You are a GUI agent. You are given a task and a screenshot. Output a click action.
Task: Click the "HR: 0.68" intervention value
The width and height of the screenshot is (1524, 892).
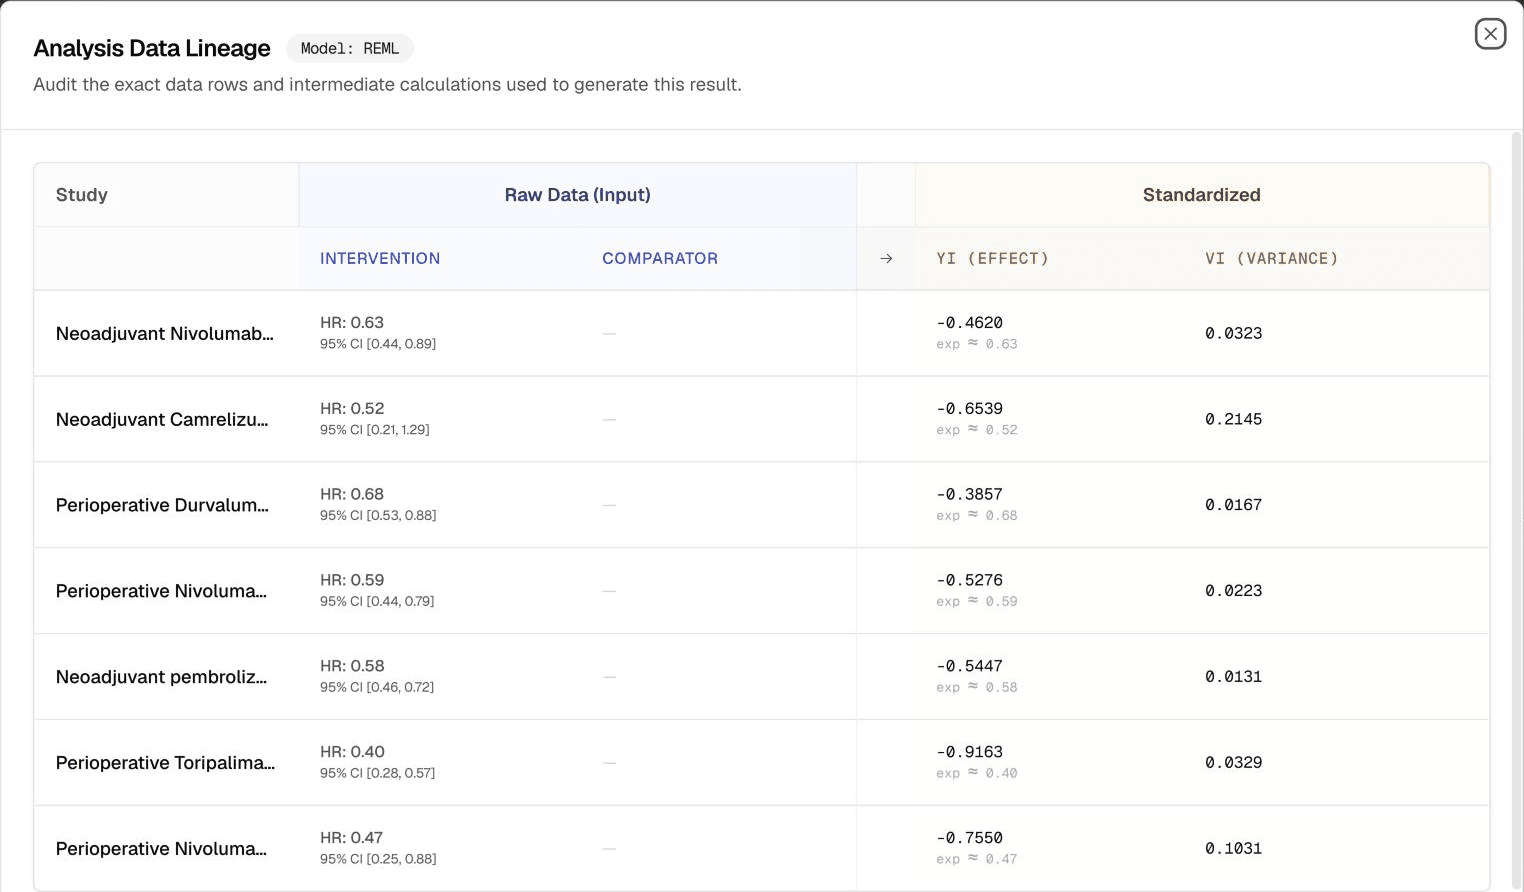click(352, 494)
